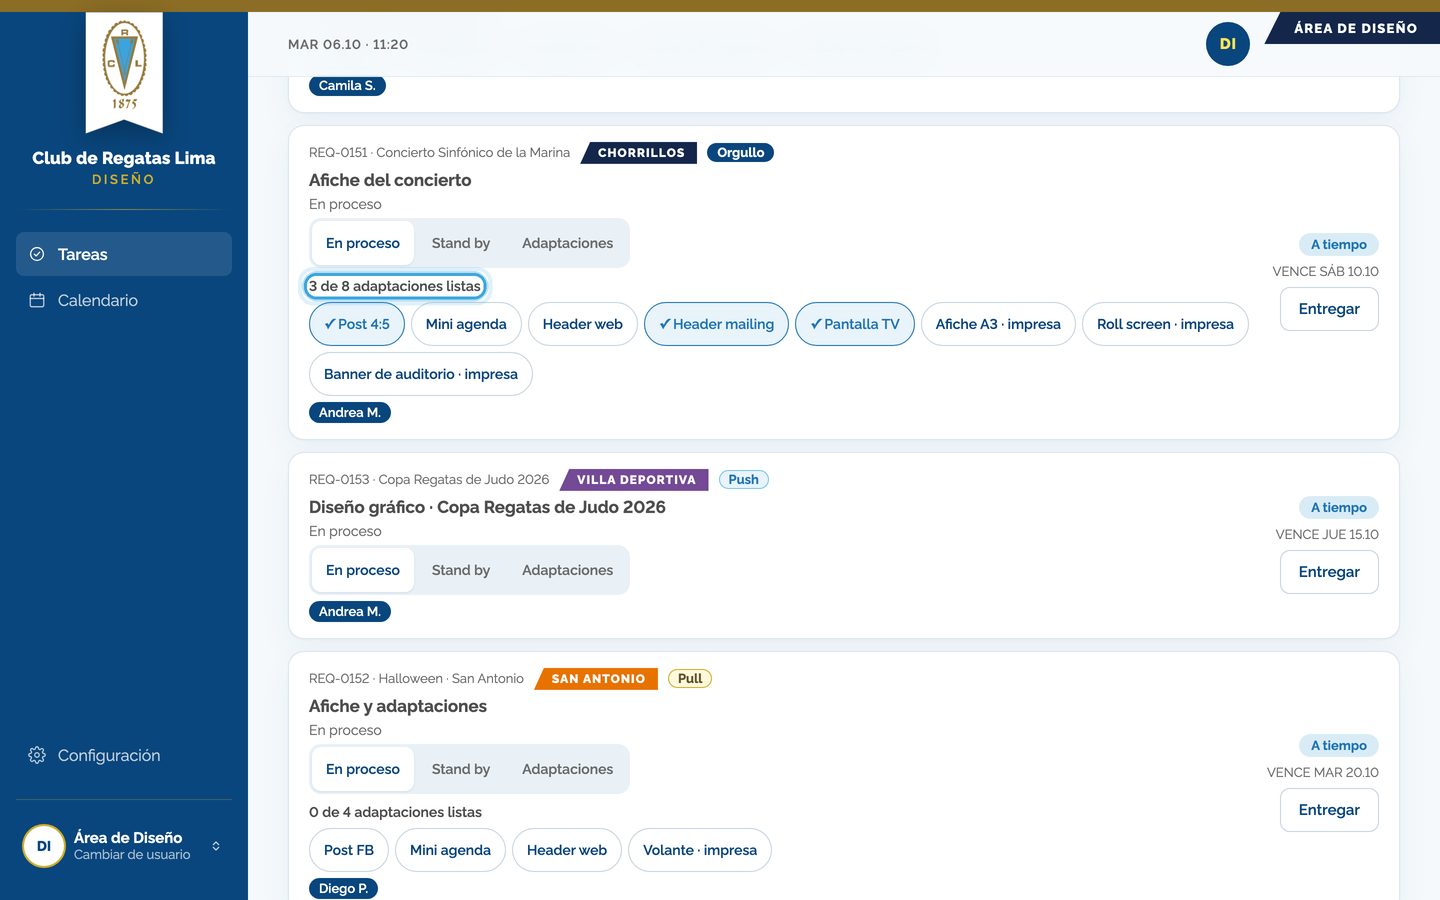Viewport: 1440px width, 900px height.
Task: Open Configuración settings
Action: coord(124,755)
